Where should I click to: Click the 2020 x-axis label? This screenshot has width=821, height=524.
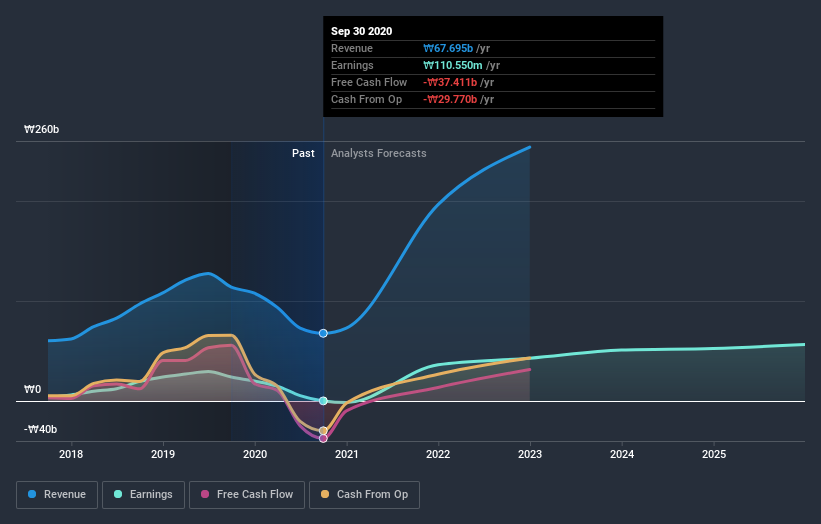pos(255,454)
